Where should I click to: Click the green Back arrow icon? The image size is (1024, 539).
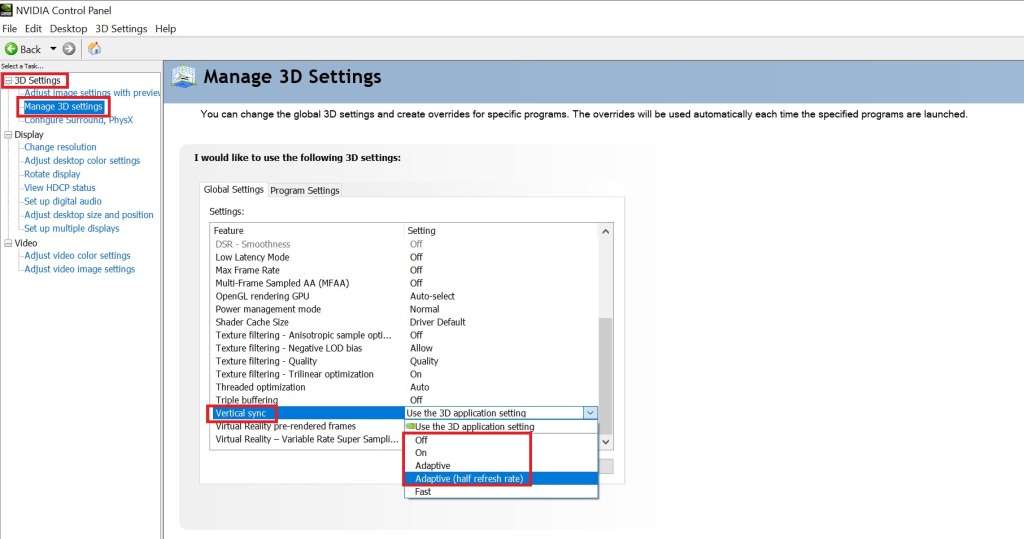11,49
